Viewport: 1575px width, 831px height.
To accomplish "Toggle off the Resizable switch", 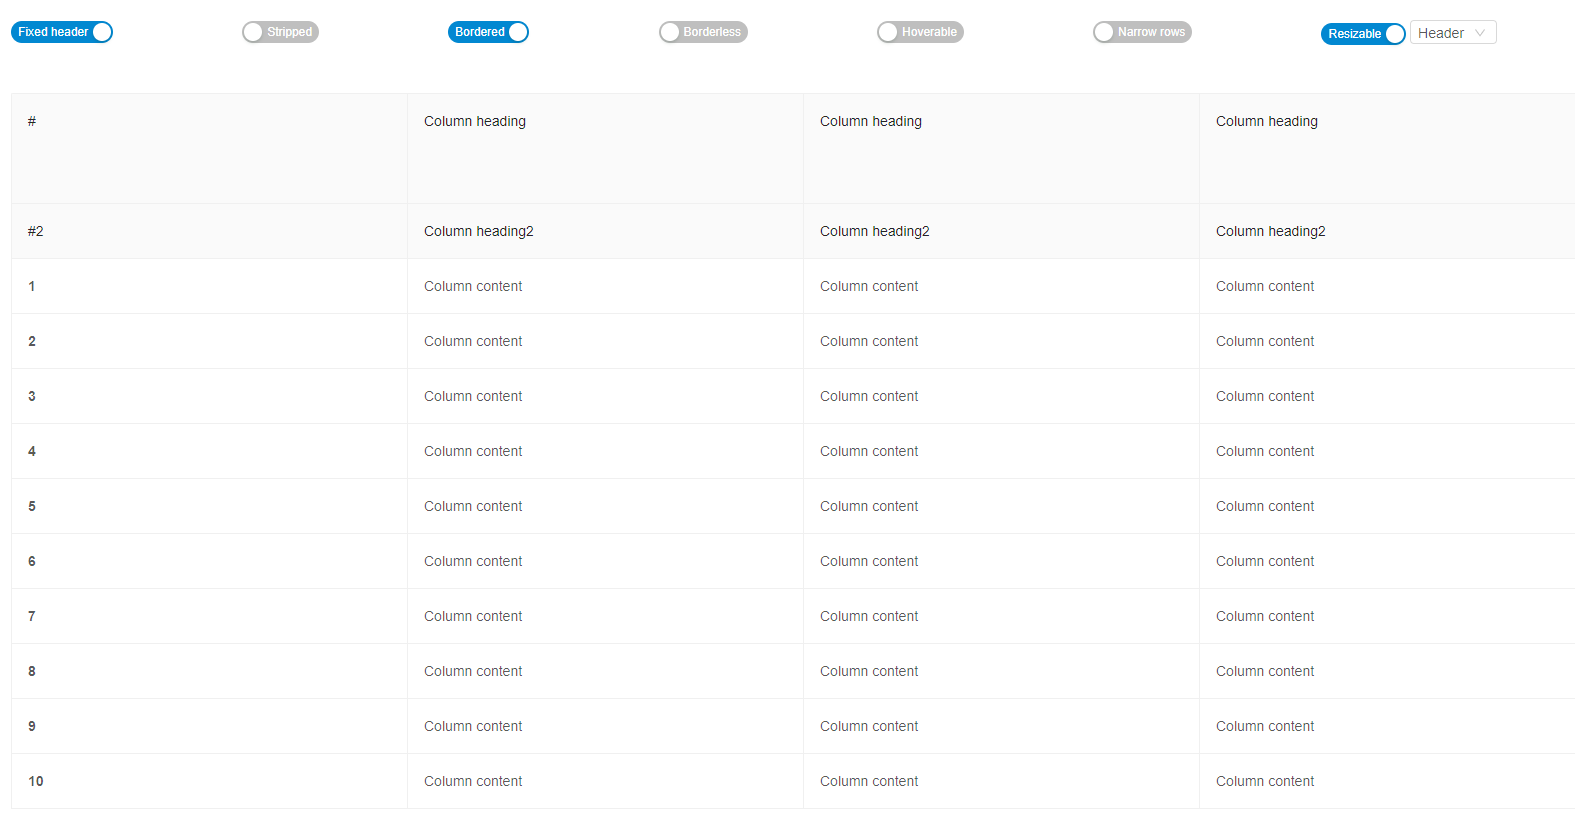I will click(1363, 33).
